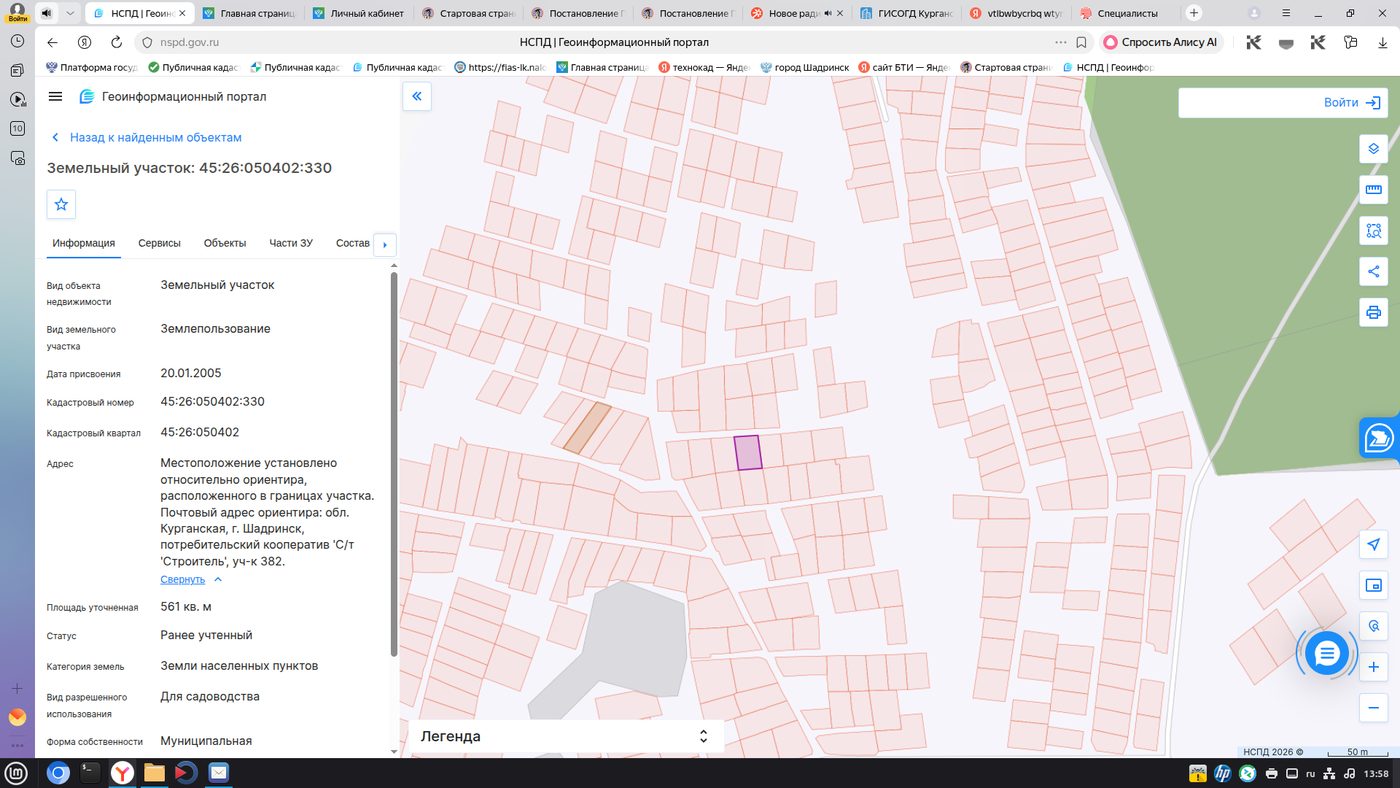
Task: Open the Части ЗУ tab
Action: point(291,243)
